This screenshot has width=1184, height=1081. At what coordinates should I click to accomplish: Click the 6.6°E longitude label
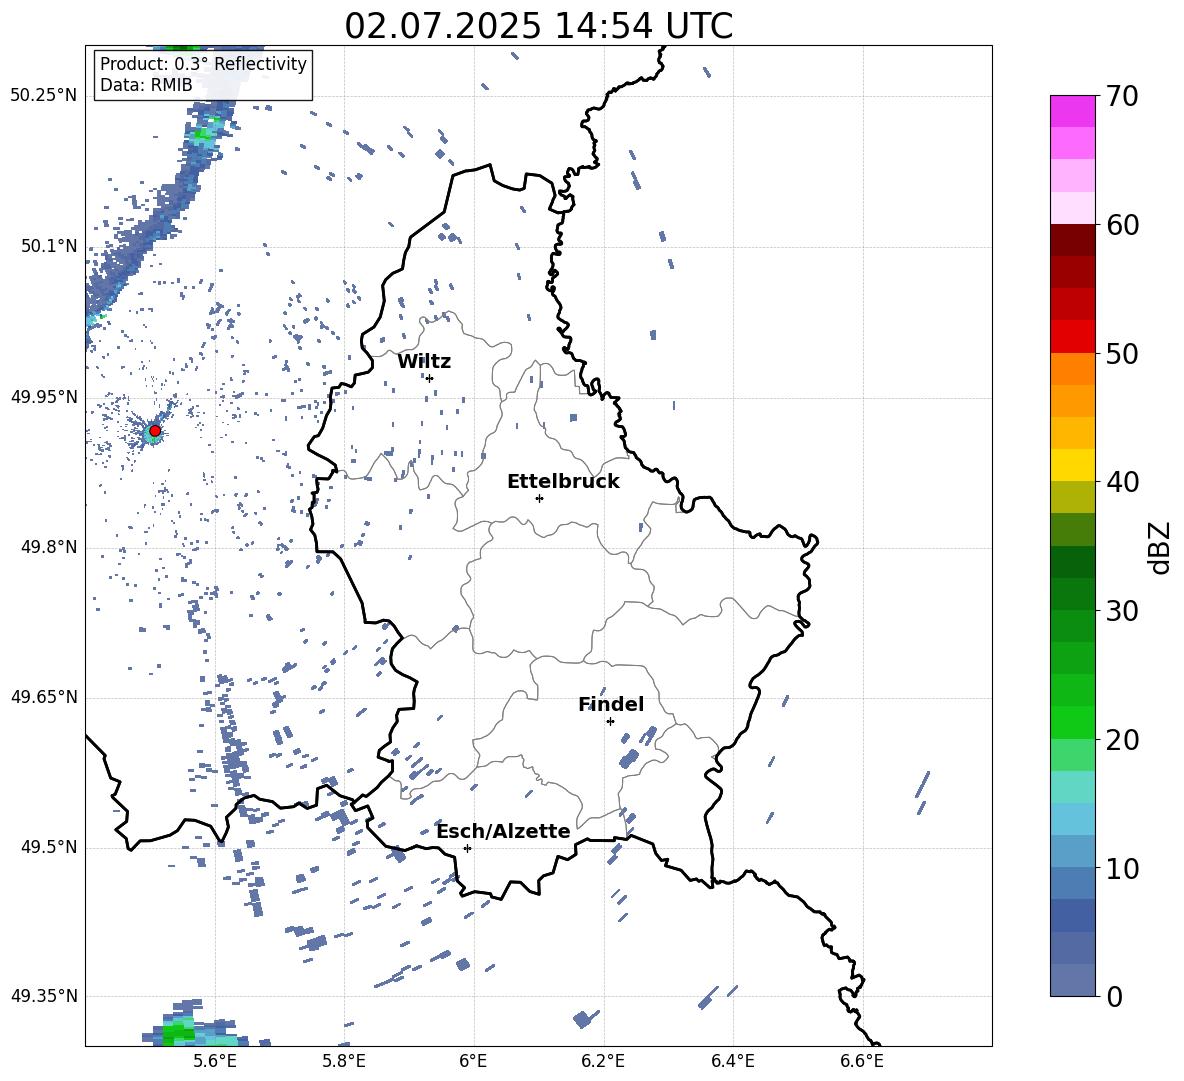[862, 1061]
